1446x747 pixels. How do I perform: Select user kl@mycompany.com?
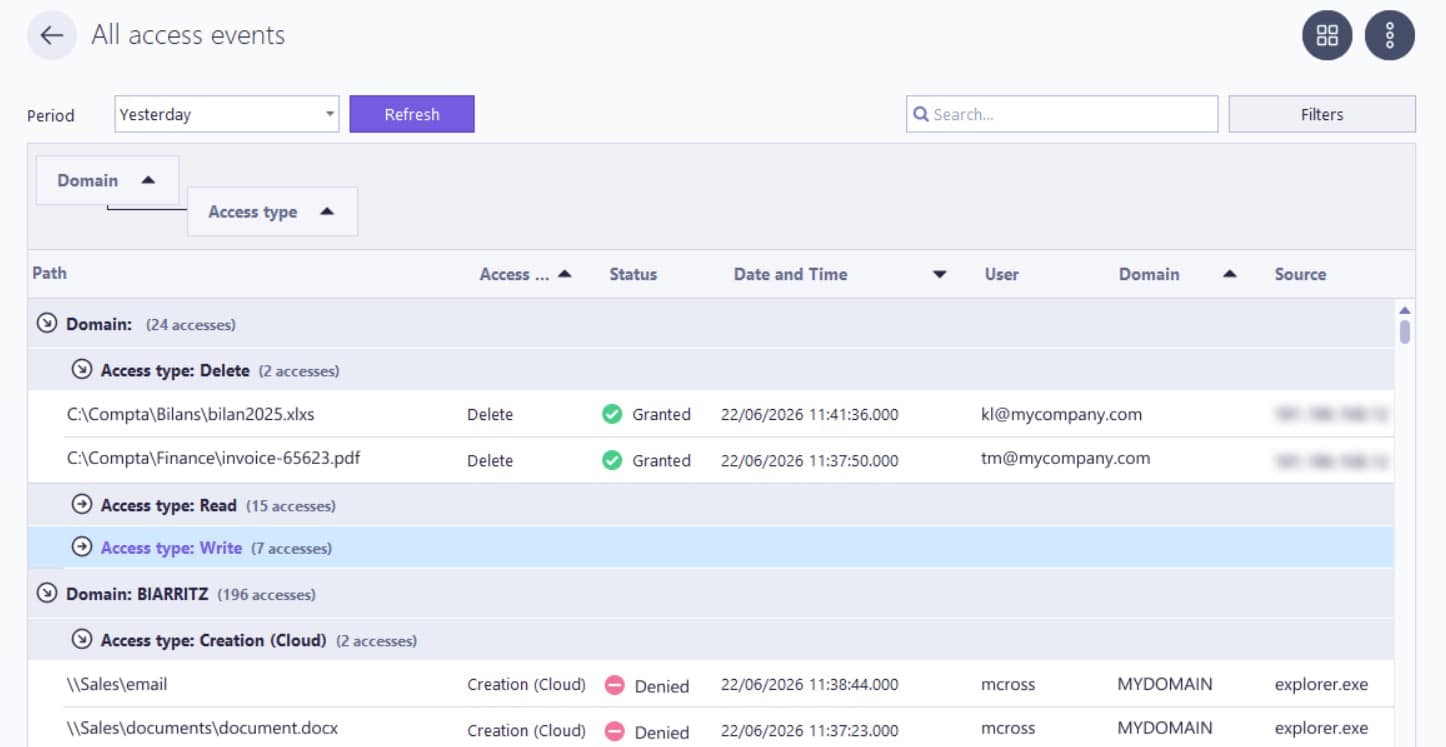point(1061,414)
